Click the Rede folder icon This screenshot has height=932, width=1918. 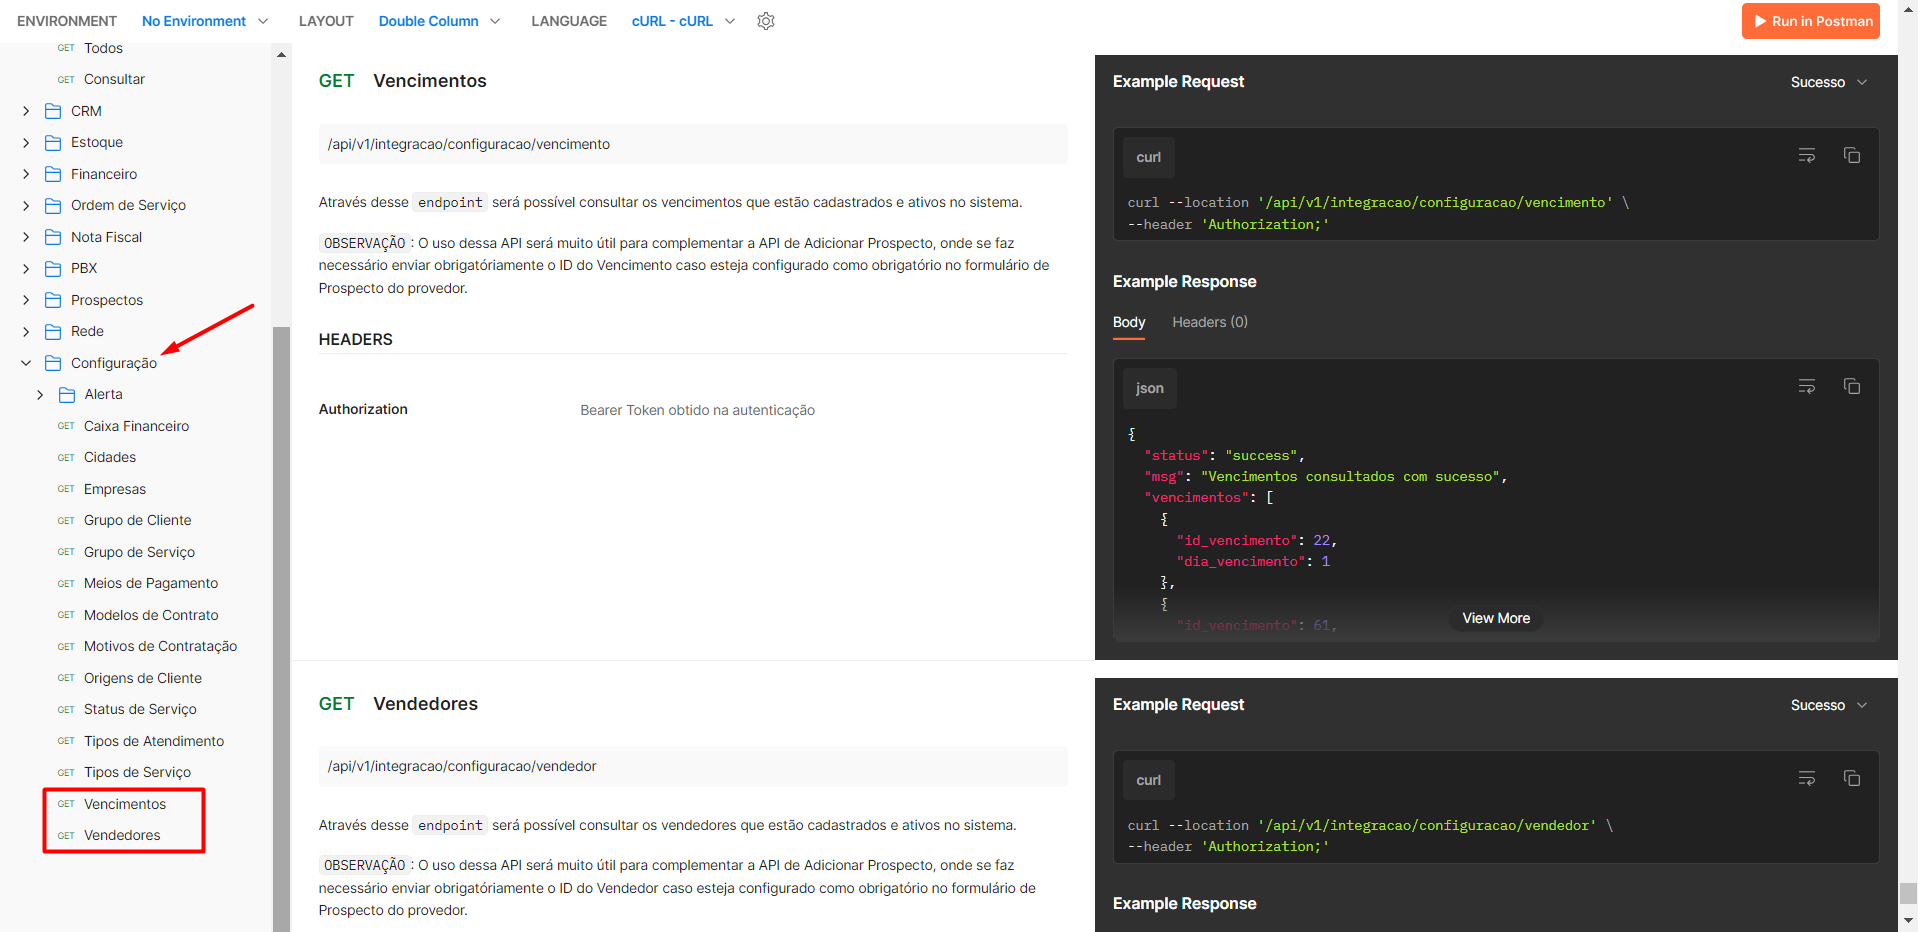(53, 331)
